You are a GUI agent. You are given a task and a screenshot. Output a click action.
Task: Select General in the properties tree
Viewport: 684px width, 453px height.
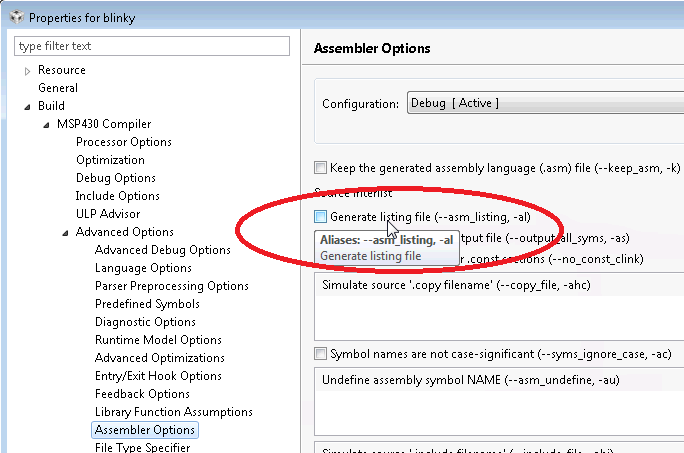pos(57,88)
